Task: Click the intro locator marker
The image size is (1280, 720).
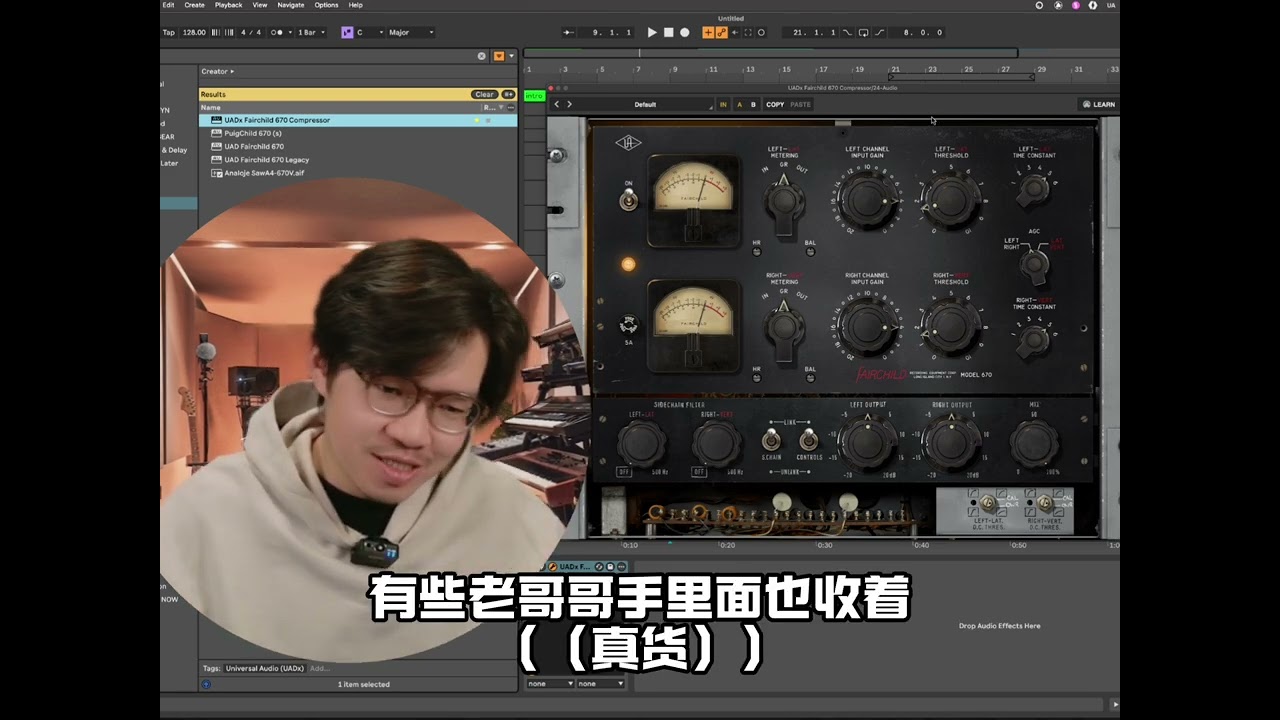Action: pos(534,96)
